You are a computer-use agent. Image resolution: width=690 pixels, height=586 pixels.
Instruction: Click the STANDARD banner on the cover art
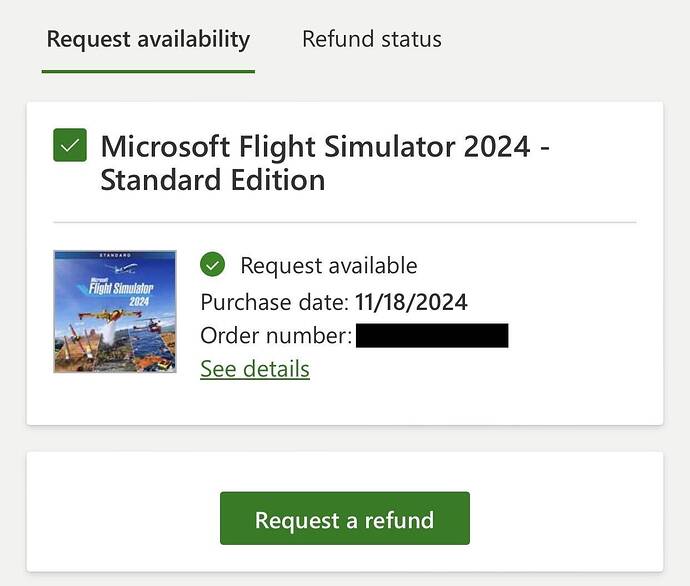click(x=115, y=255)
